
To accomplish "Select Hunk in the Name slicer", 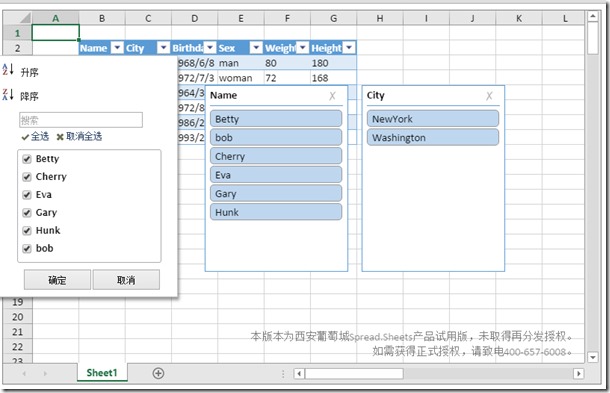I will (x=276, y=212).
